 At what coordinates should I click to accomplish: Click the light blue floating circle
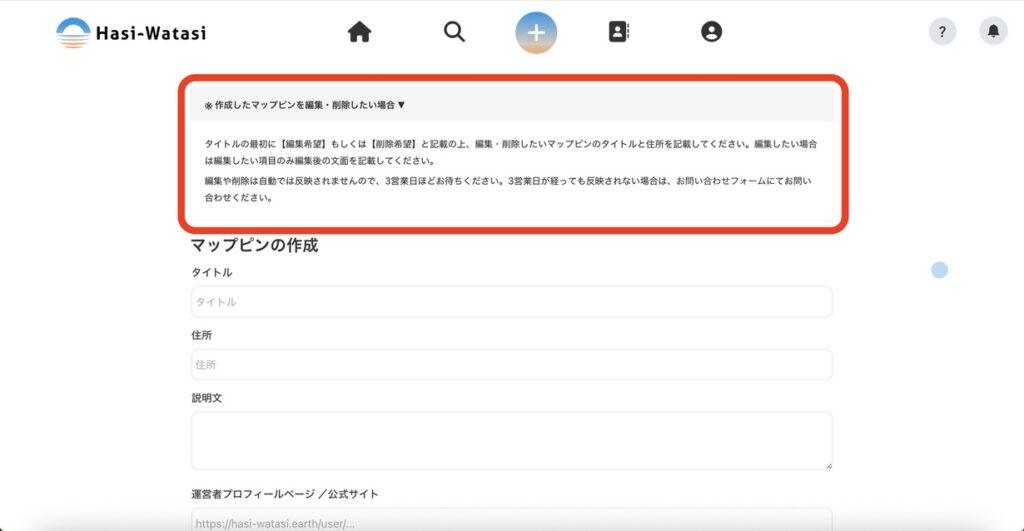[939, 269]
